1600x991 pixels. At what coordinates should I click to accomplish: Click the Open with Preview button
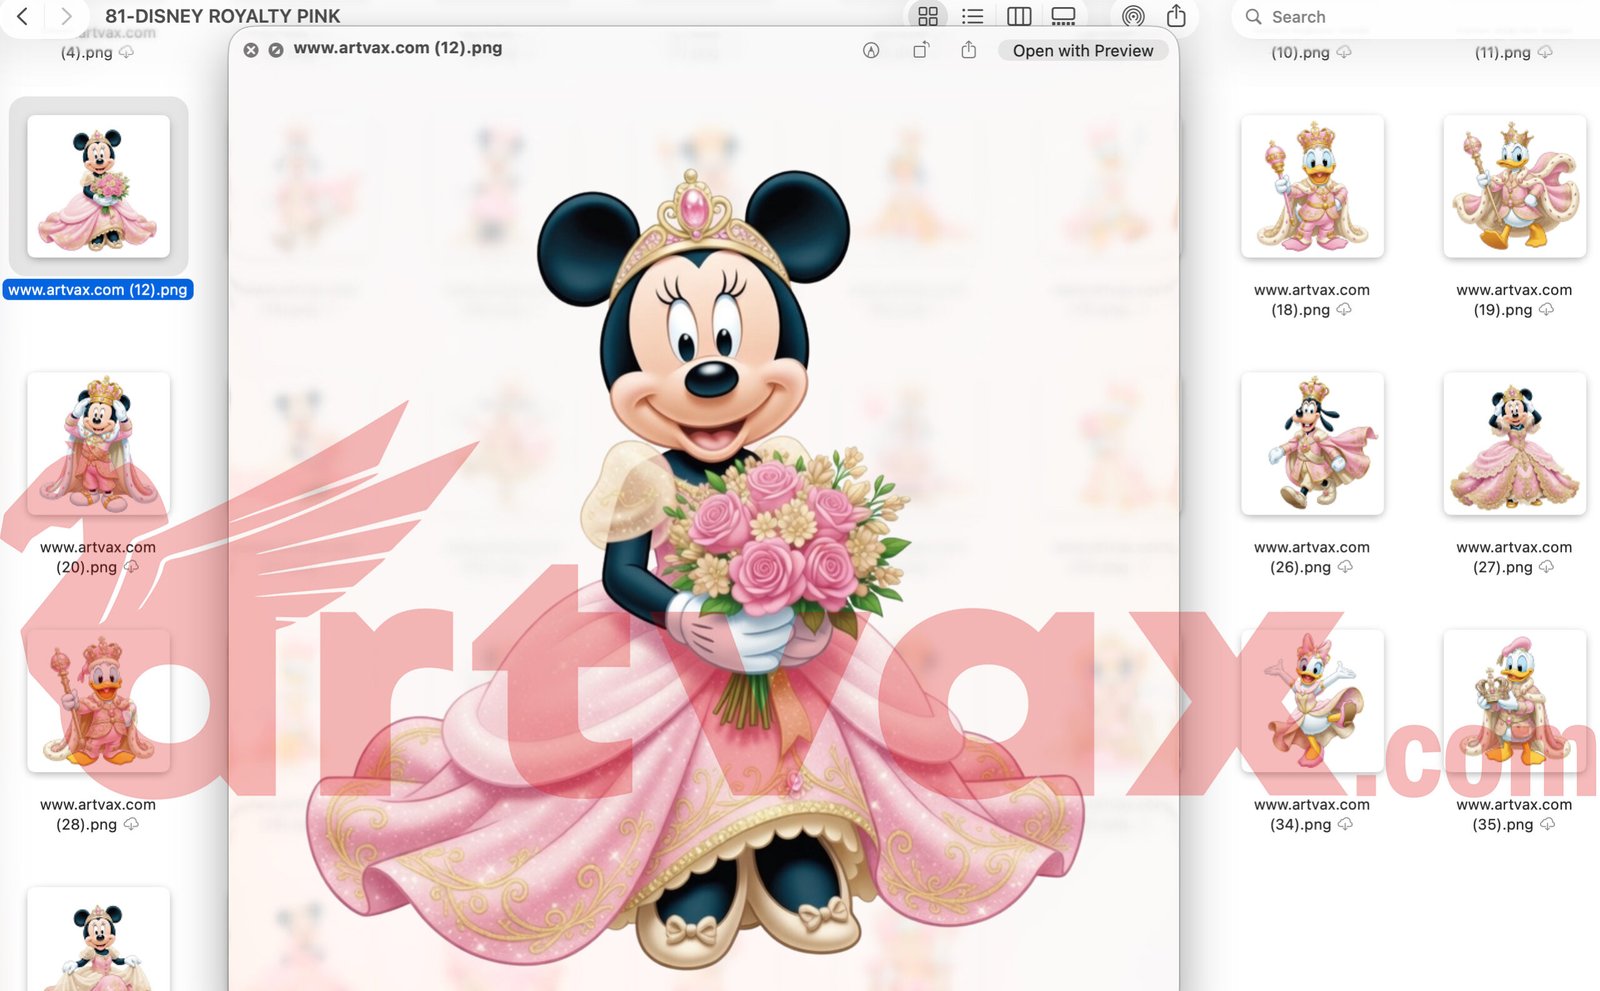[1082, 51]
